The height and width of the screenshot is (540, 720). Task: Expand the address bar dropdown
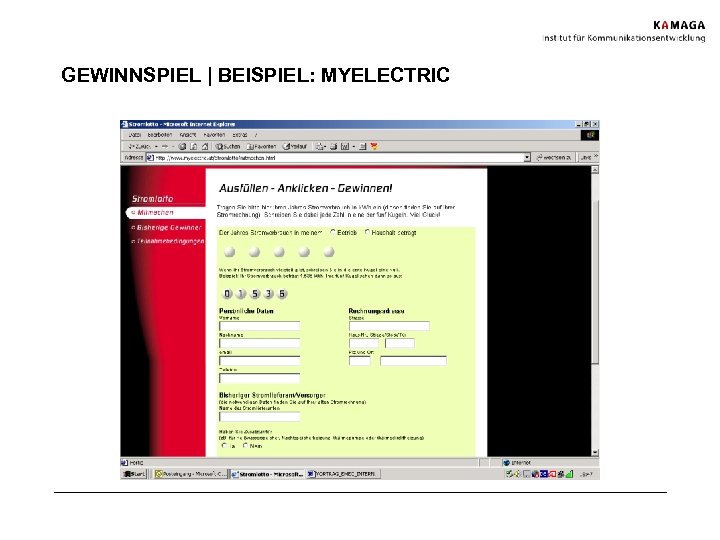527,158
